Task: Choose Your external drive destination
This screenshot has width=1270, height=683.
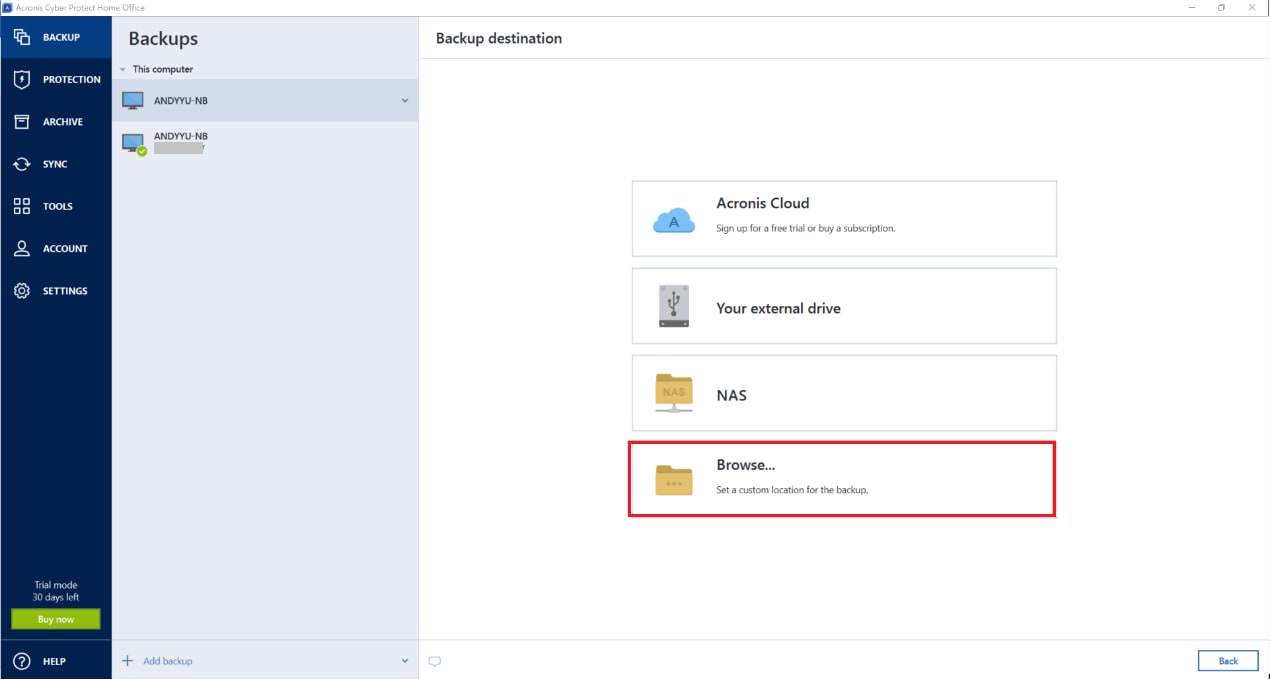Action: pos(844,306)
